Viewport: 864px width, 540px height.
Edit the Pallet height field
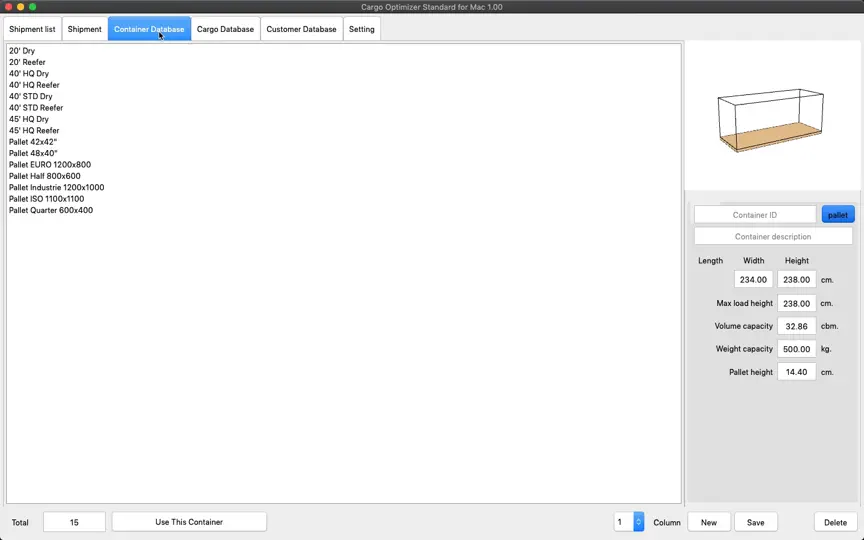[797, 372]
